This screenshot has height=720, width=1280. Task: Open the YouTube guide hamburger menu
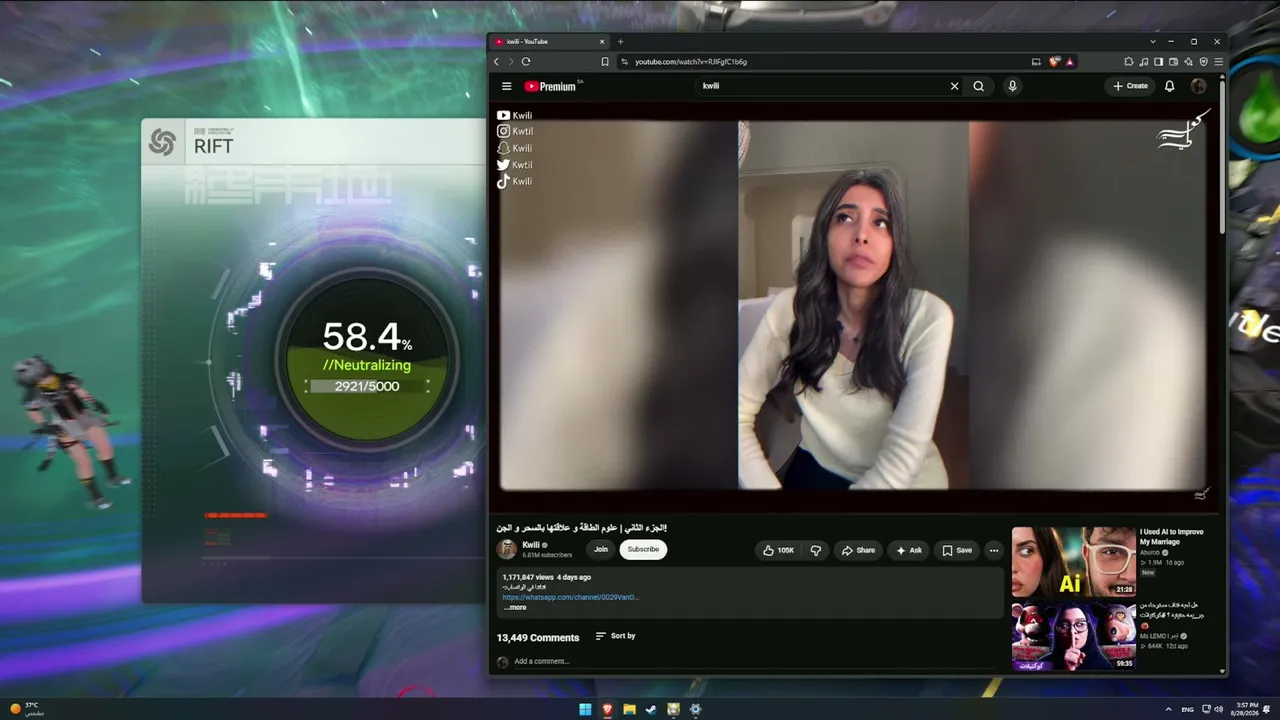click(507, 86)
